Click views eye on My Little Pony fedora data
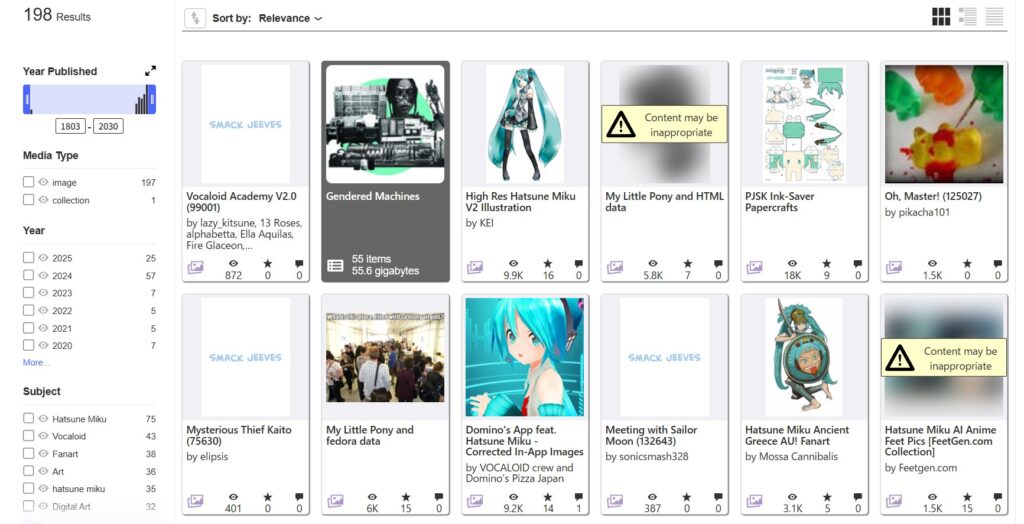 click(372, 497)
